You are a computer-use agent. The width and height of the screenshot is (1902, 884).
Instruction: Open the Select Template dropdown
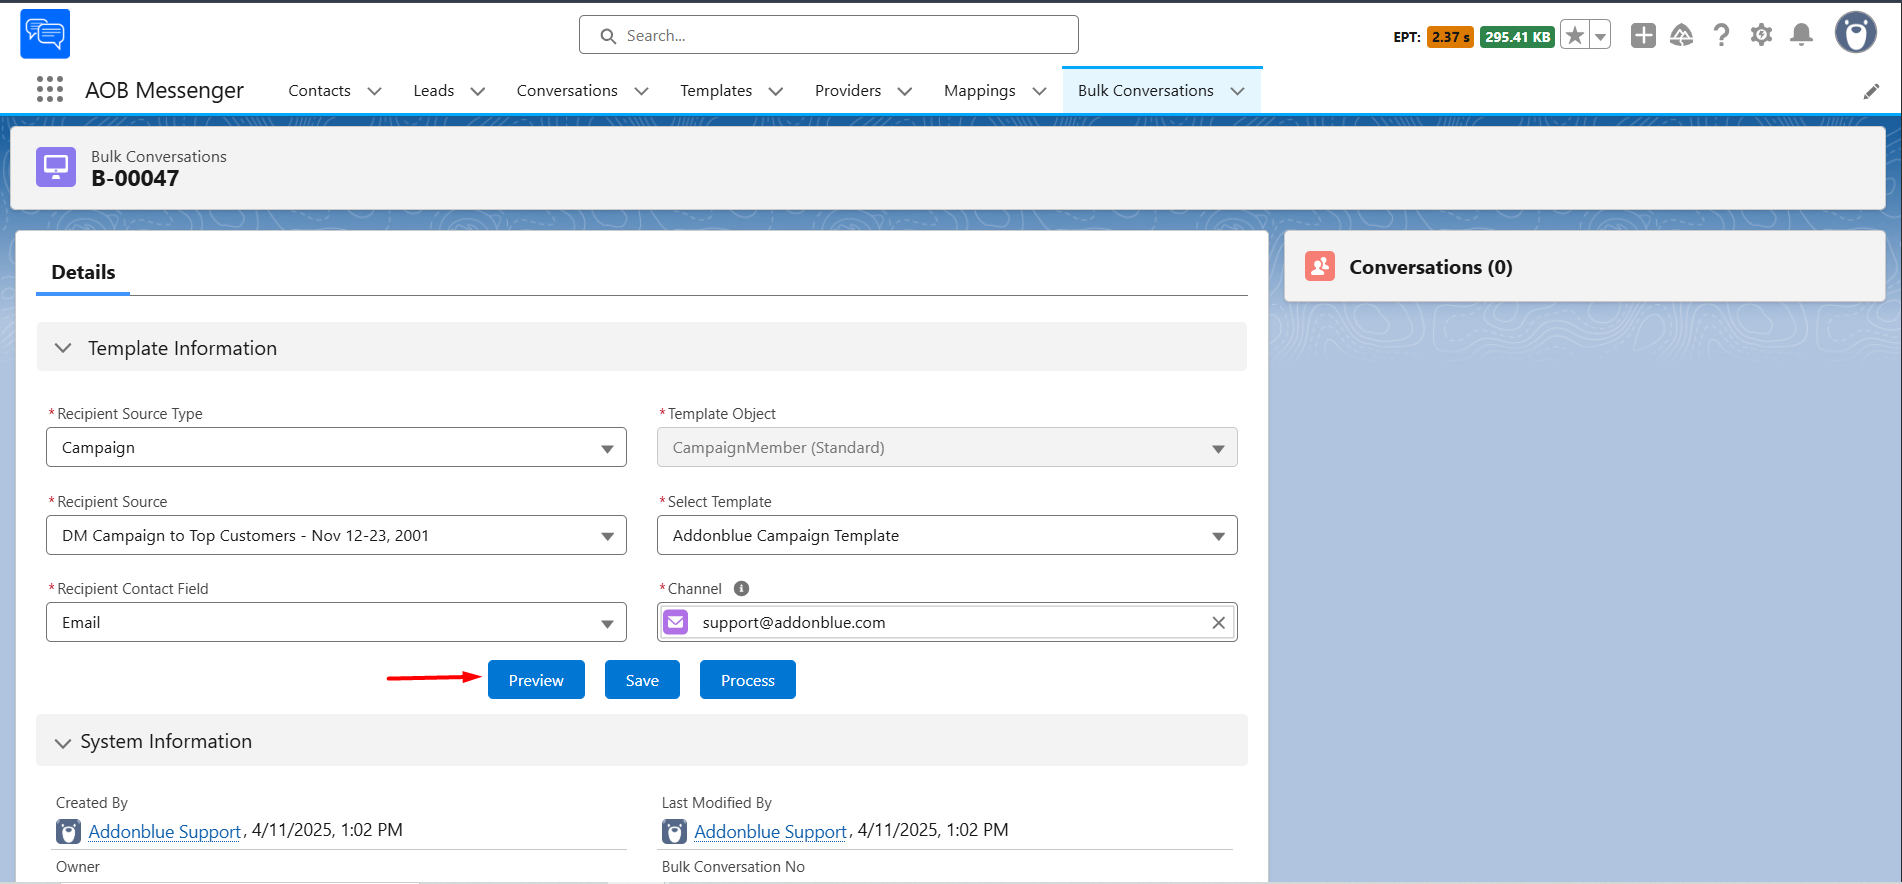[947, 535]
